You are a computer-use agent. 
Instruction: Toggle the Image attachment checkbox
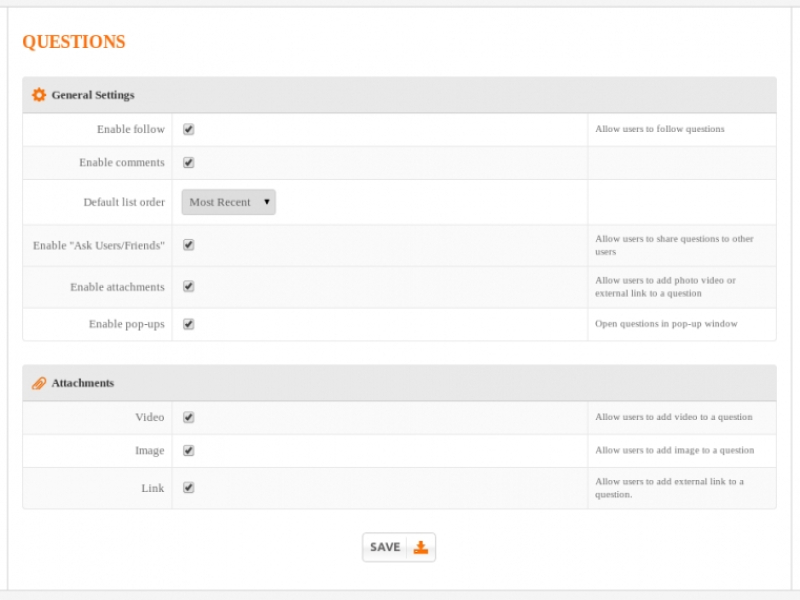[188, 450]
